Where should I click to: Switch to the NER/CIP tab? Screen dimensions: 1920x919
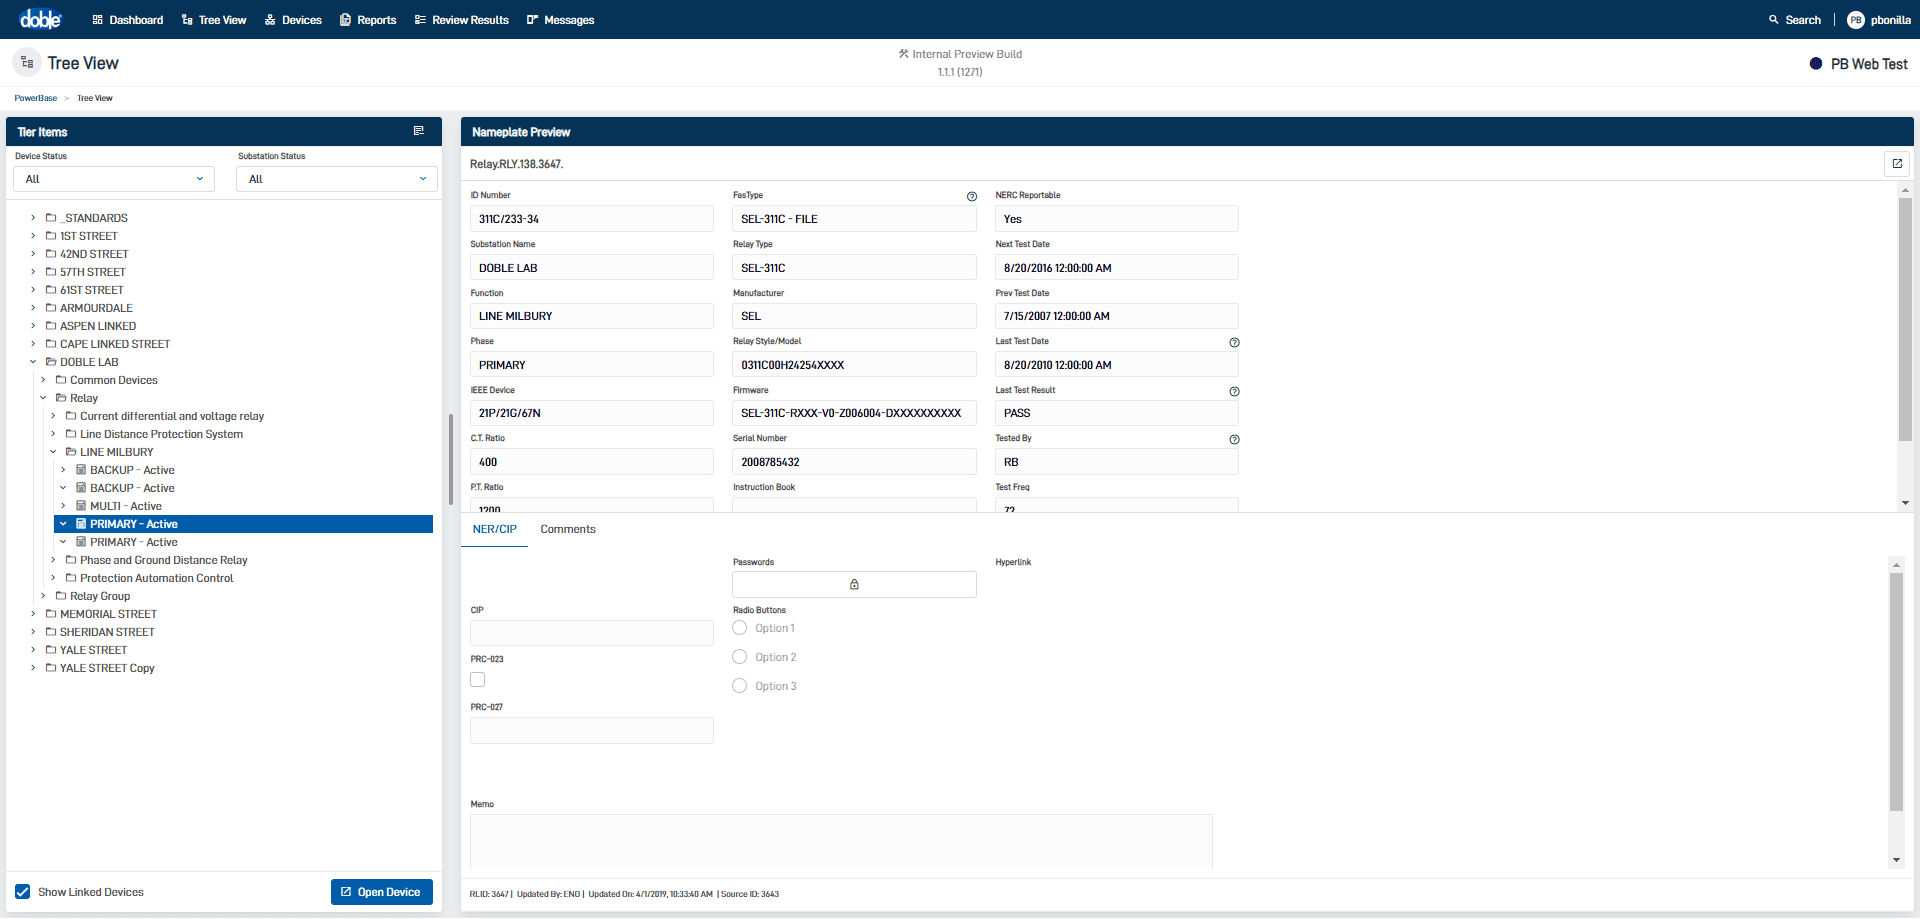pos(495,530)
